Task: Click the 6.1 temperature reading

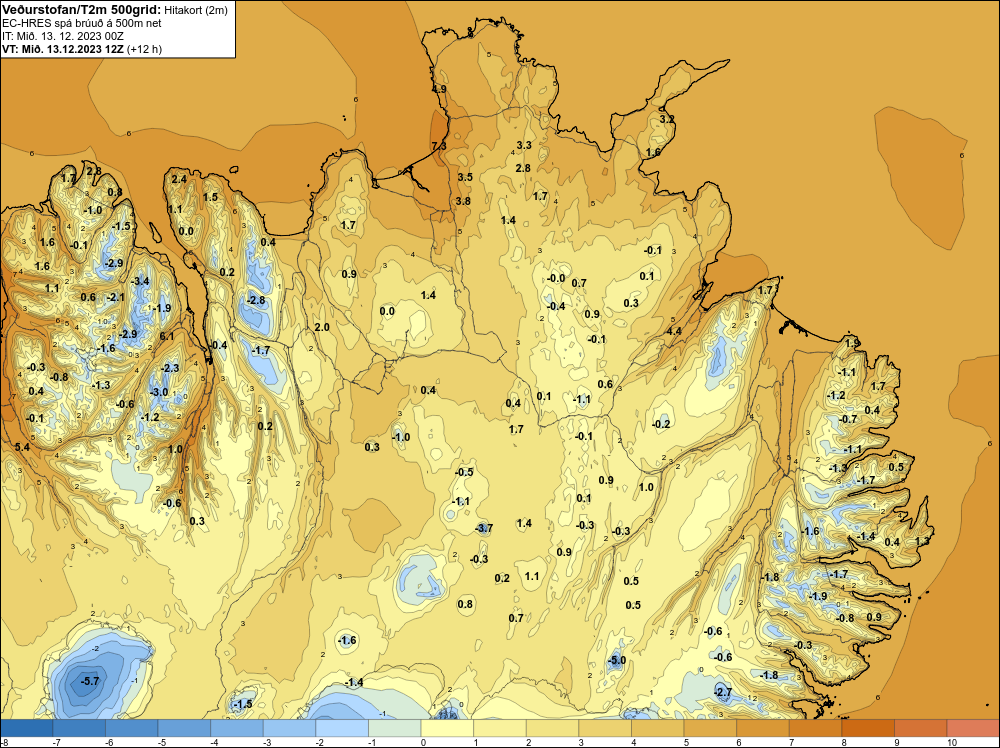Action: coord(166,336)
